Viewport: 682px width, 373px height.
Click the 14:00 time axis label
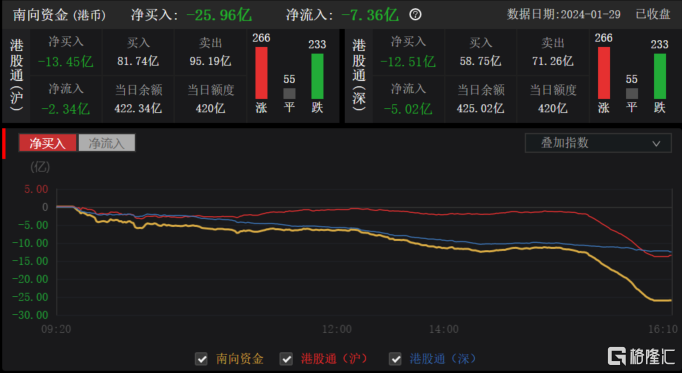[444, 330]
